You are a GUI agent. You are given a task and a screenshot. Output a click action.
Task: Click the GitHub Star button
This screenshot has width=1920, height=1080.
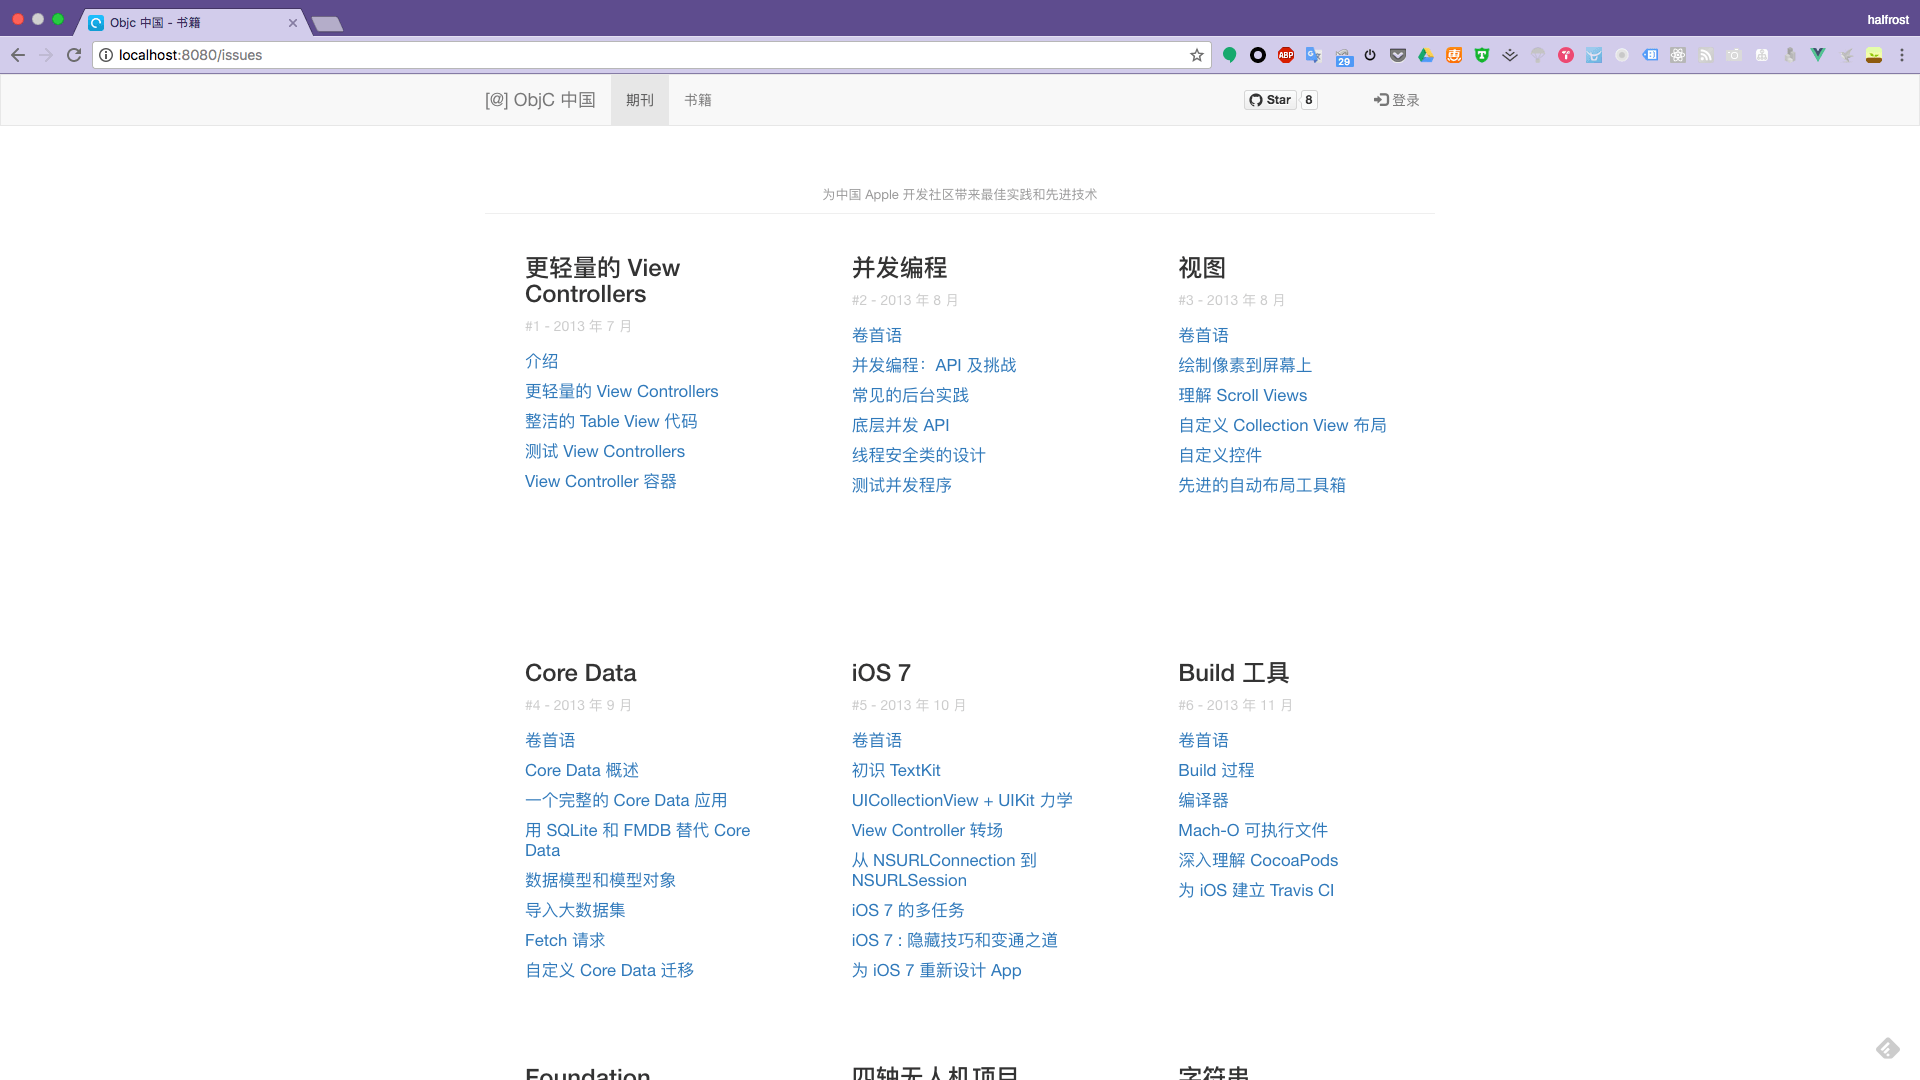pos(1270,100)
